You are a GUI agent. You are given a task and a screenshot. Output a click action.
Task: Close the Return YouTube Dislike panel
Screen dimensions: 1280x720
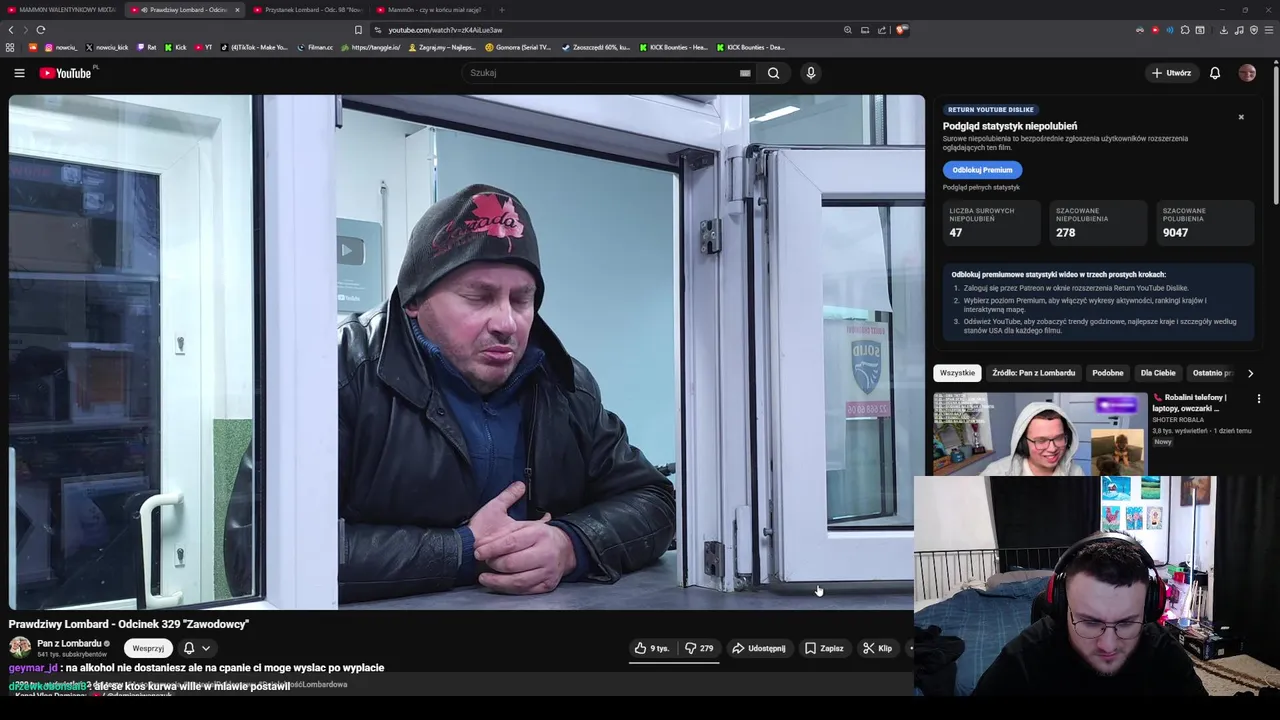point(1241,117)
